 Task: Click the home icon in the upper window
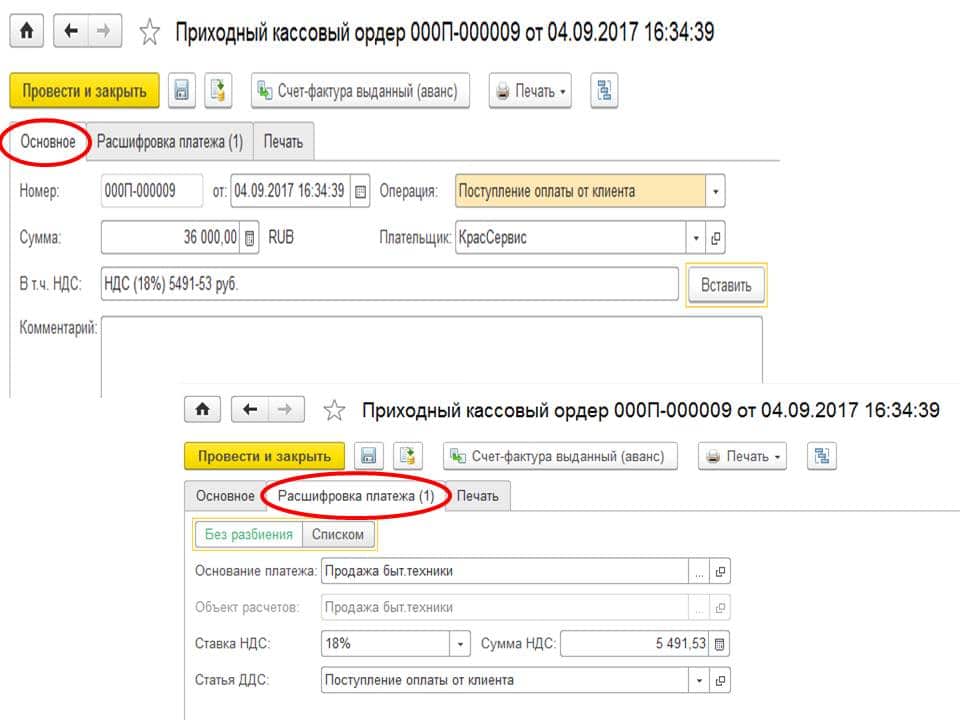click(26, 31)
